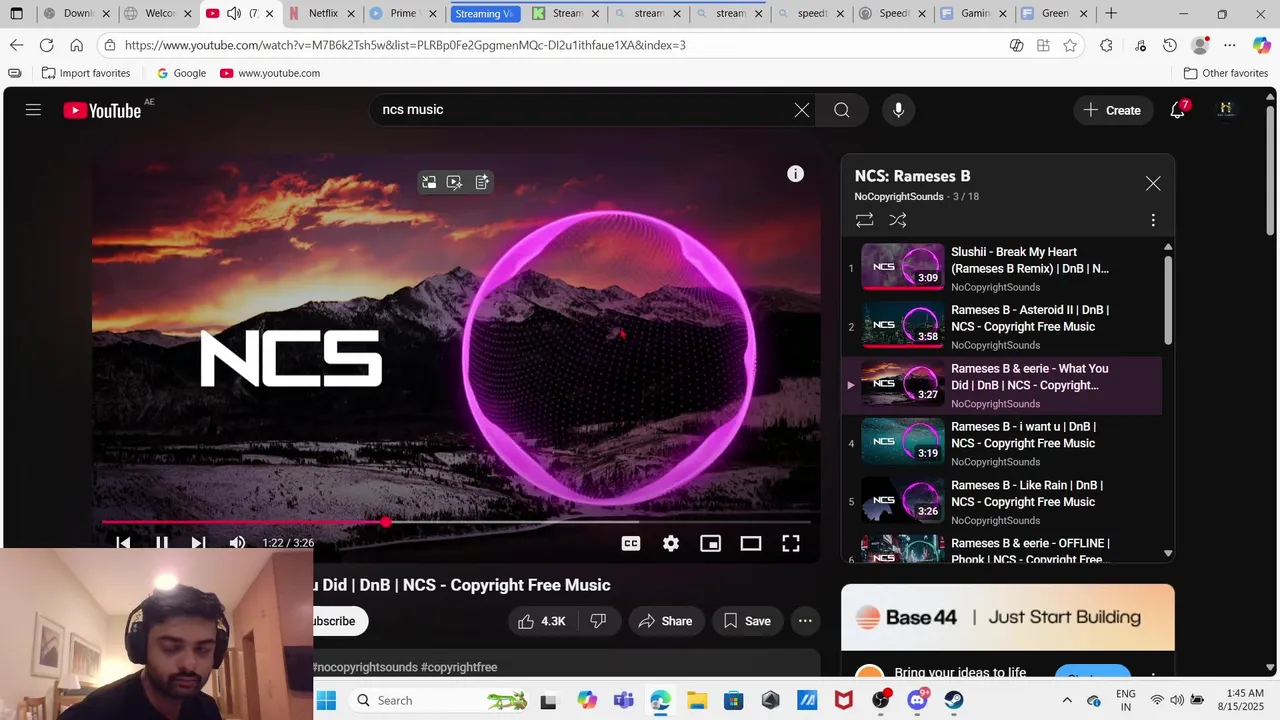The height and width of the screenshot is (720, 1280).
Task: Start voice search with microphone icon
Action: pos(898,110)
